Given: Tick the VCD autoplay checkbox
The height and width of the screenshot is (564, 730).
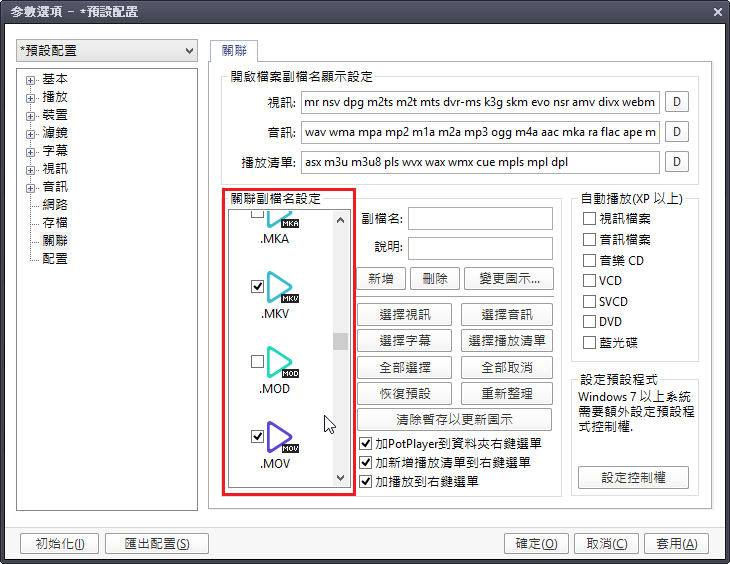Looking at the screenshot, I should coord(589,281).
